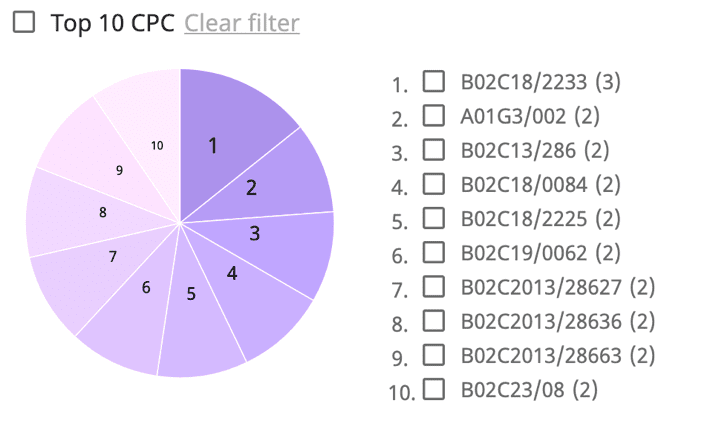Screen dimensions: 719x436
Task: Select pie slice number 5
Action: pyautogui.click(x=195, y=305)
